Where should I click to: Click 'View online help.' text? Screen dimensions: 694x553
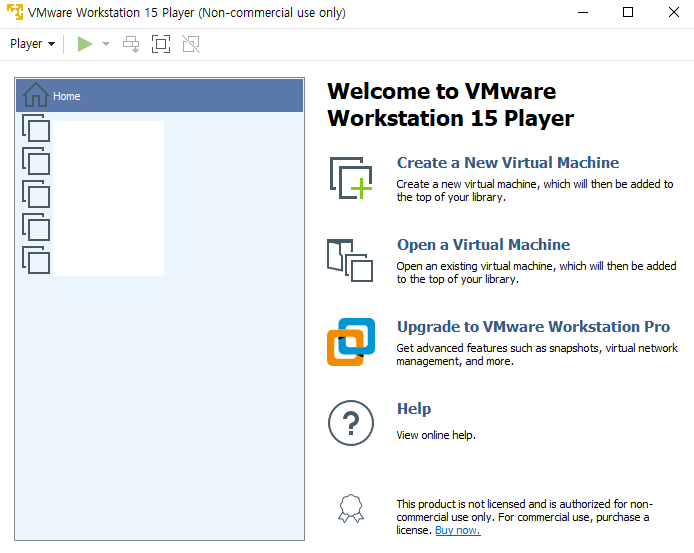point(436,435)
